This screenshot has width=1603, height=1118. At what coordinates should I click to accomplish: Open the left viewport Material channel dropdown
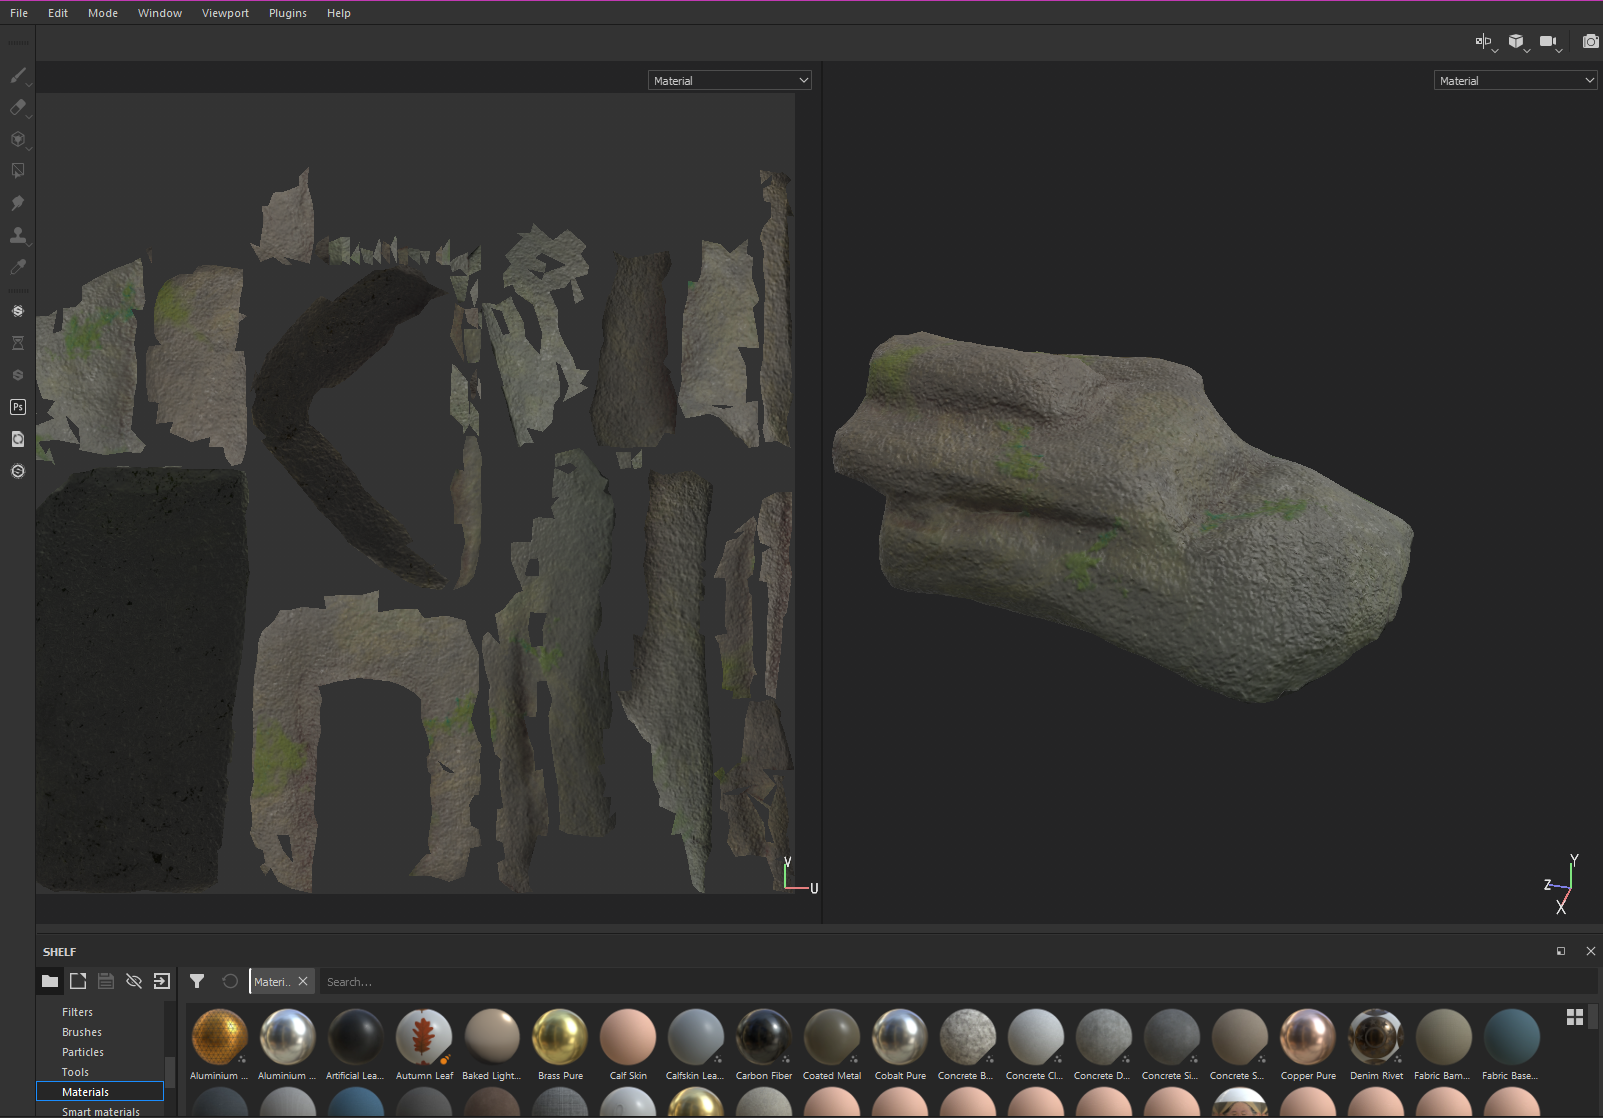point(729,80)
